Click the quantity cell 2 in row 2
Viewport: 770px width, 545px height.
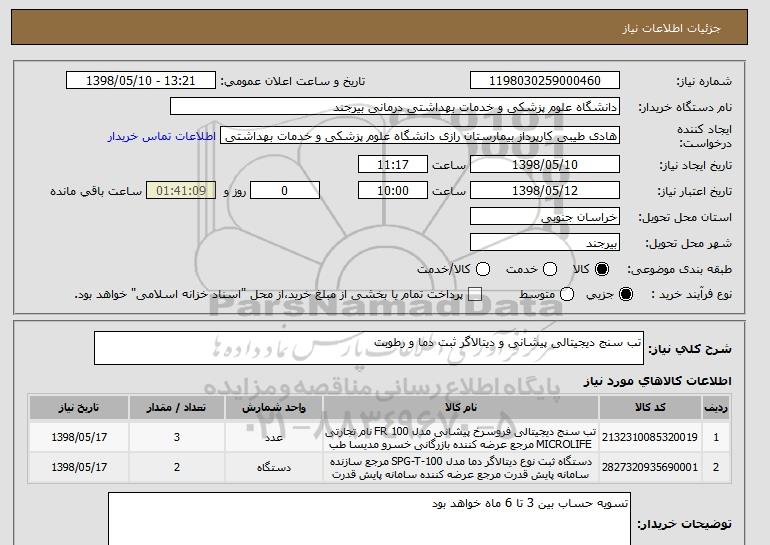pyautogui.click(x=177, y=467)
